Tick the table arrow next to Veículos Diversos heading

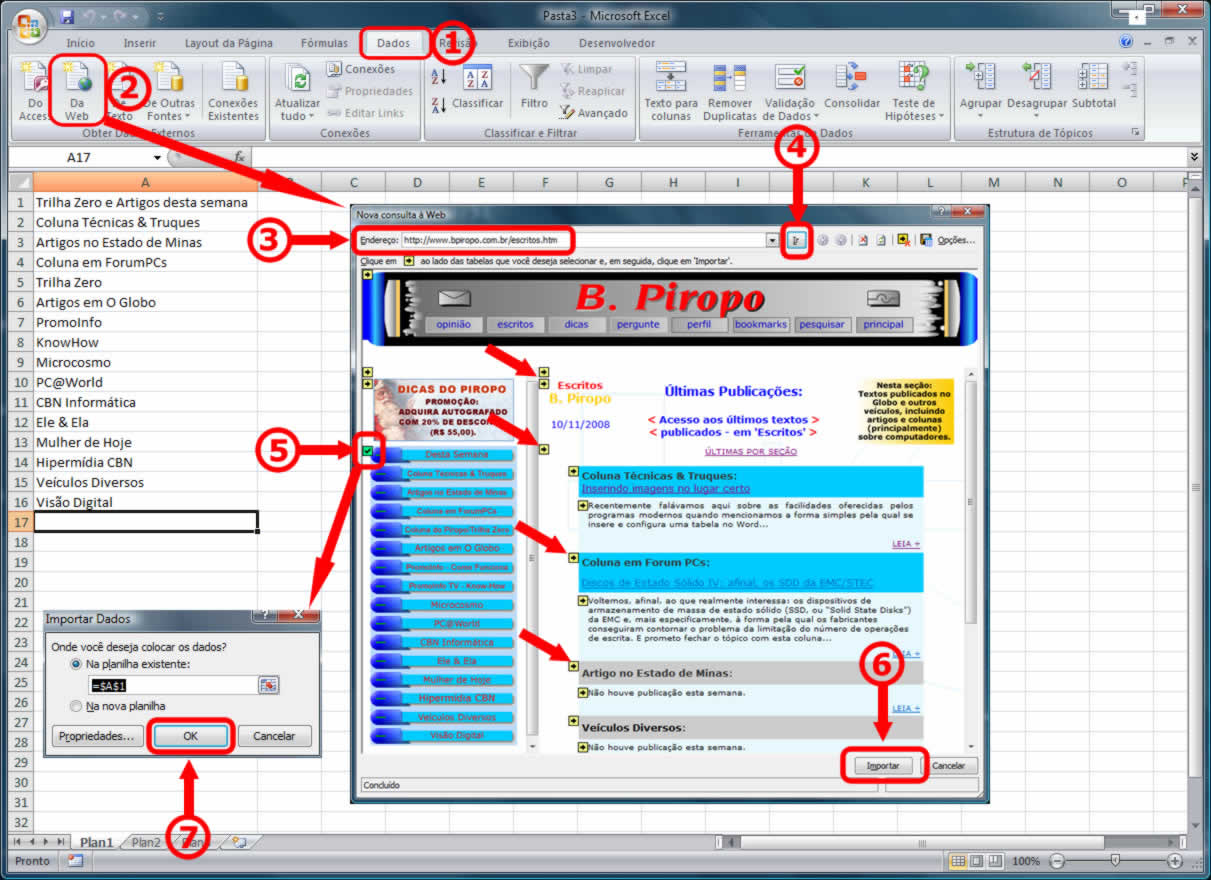574,722
